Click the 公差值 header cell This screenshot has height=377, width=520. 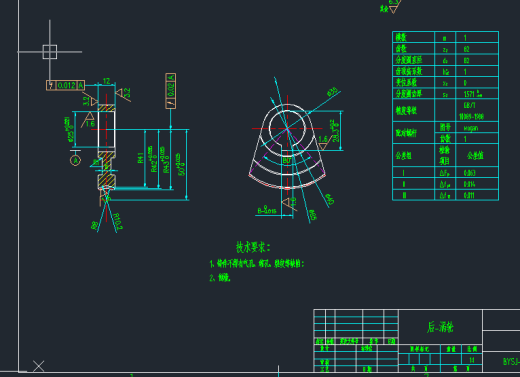coord(475,155)
